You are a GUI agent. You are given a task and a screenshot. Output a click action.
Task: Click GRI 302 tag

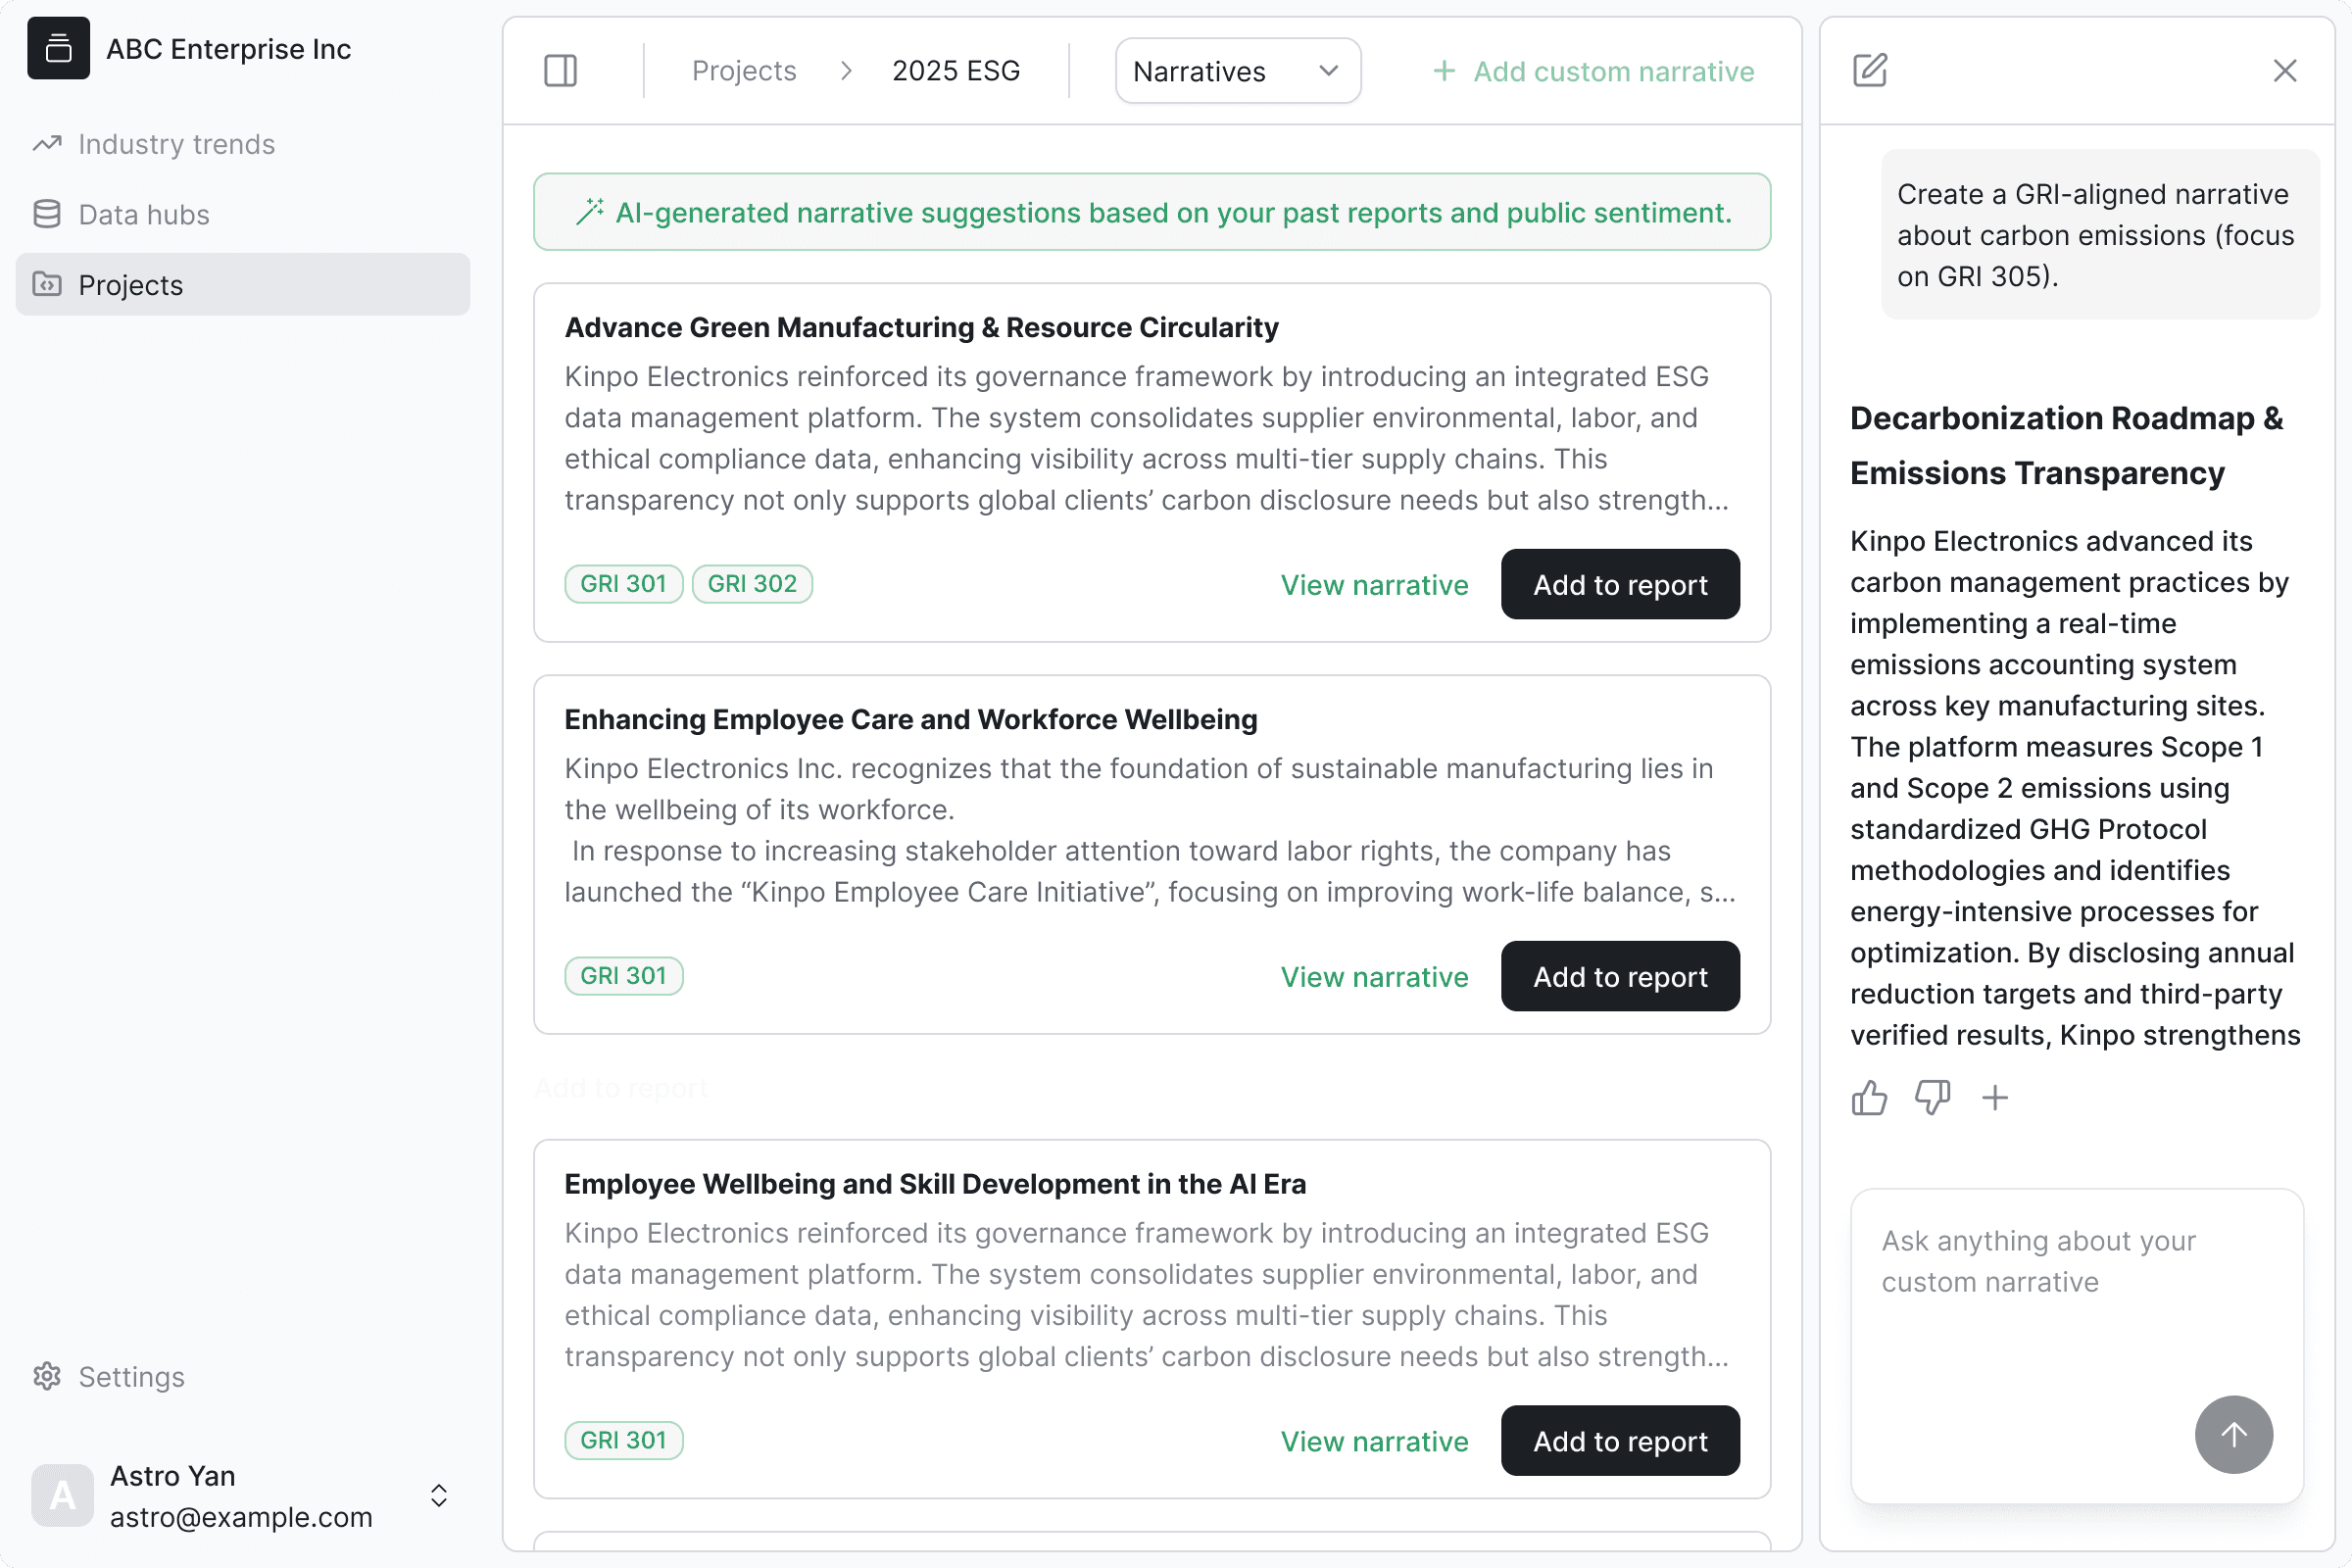tap(752, 584)
